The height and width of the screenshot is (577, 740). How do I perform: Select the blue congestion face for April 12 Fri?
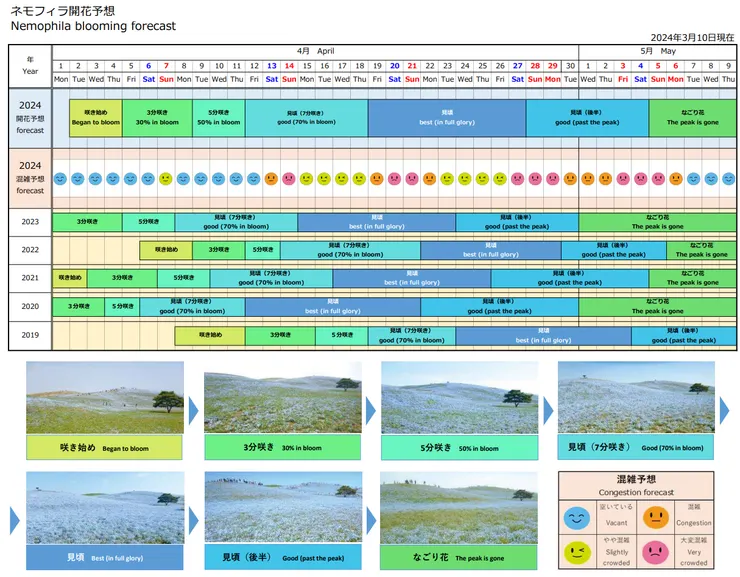(x=253, y=179)
